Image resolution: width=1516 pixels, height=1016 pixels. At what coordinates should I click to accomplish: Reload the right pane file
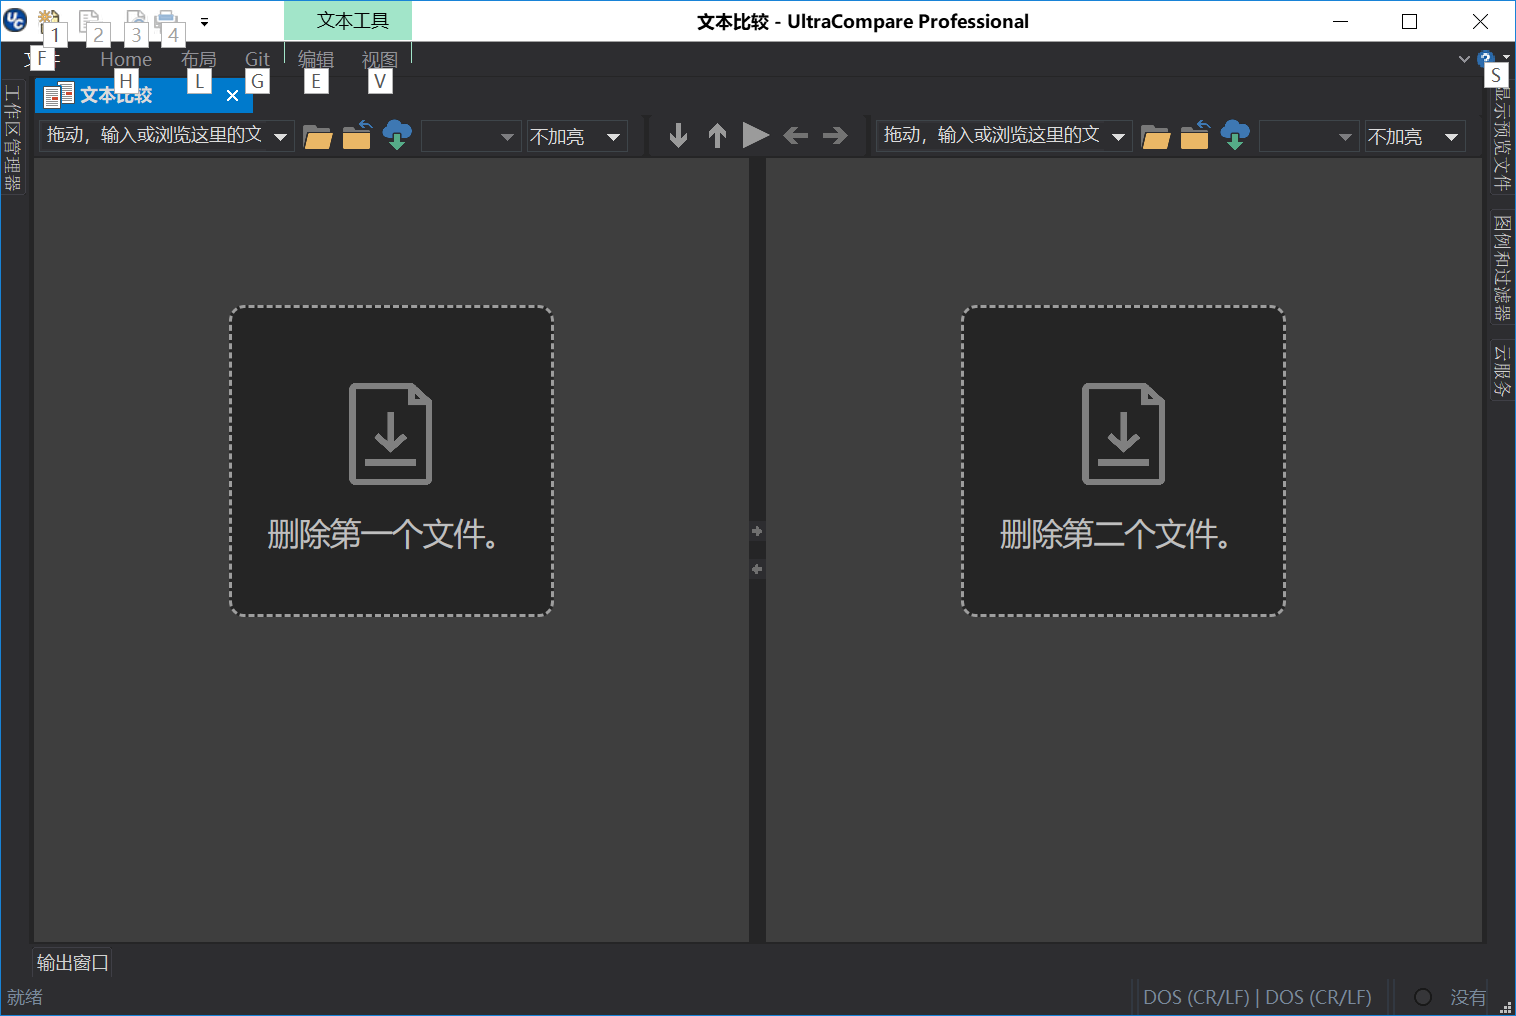click(x=1195, y=135)
